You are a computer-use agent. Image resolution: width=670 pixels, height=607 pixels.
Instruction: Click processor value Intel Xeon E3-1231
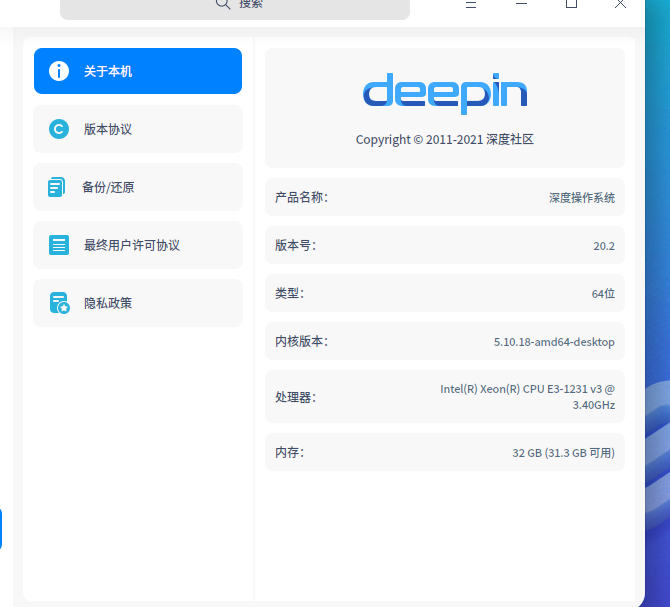(x=527, y=397)
